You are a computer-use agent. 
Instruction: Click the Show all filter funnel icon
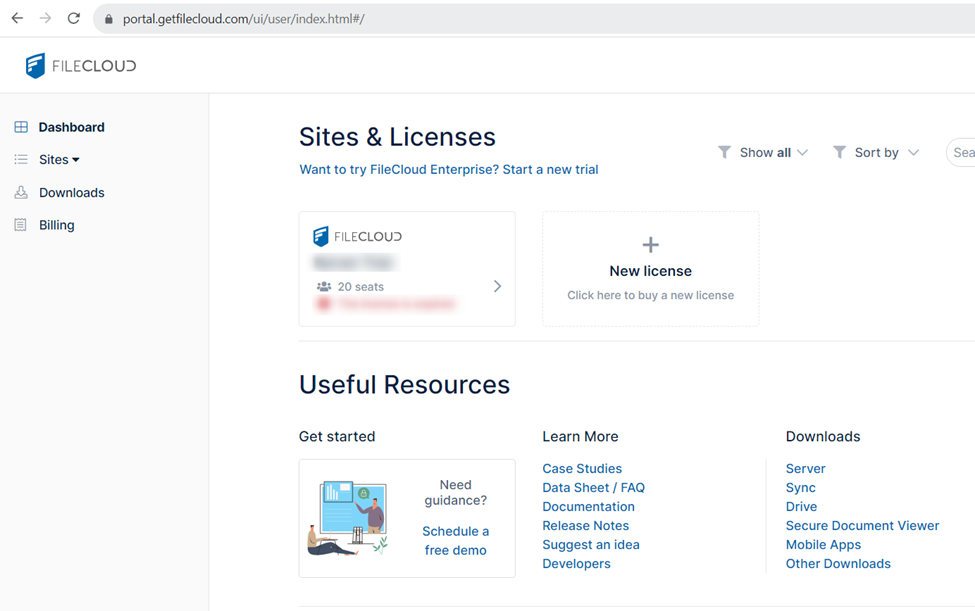724,152
